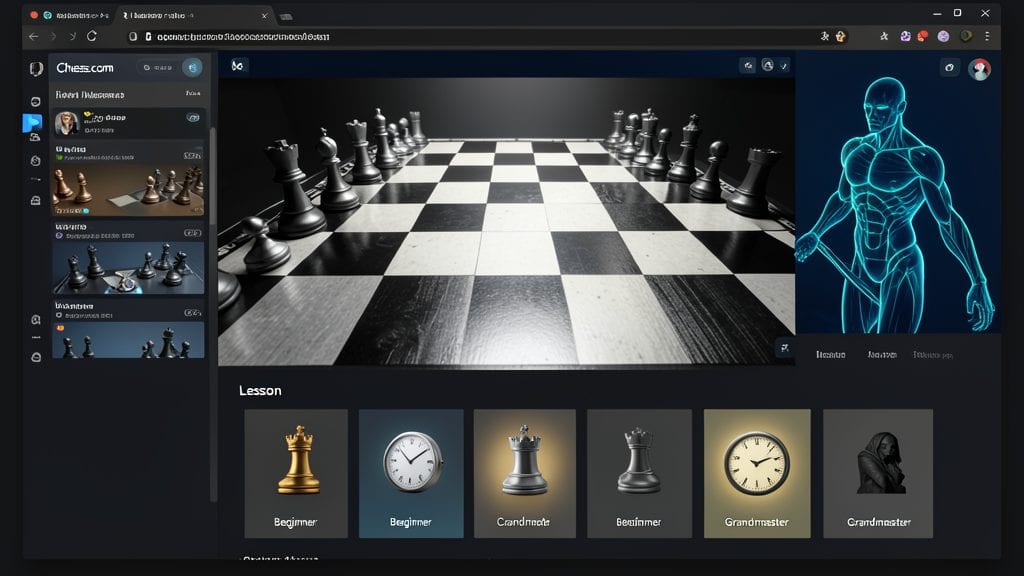Image resolution: width=1024 pixels, height=576 pixels.
Task: Click the badge at the right of the avatar row
Action: tap(193, 118)
